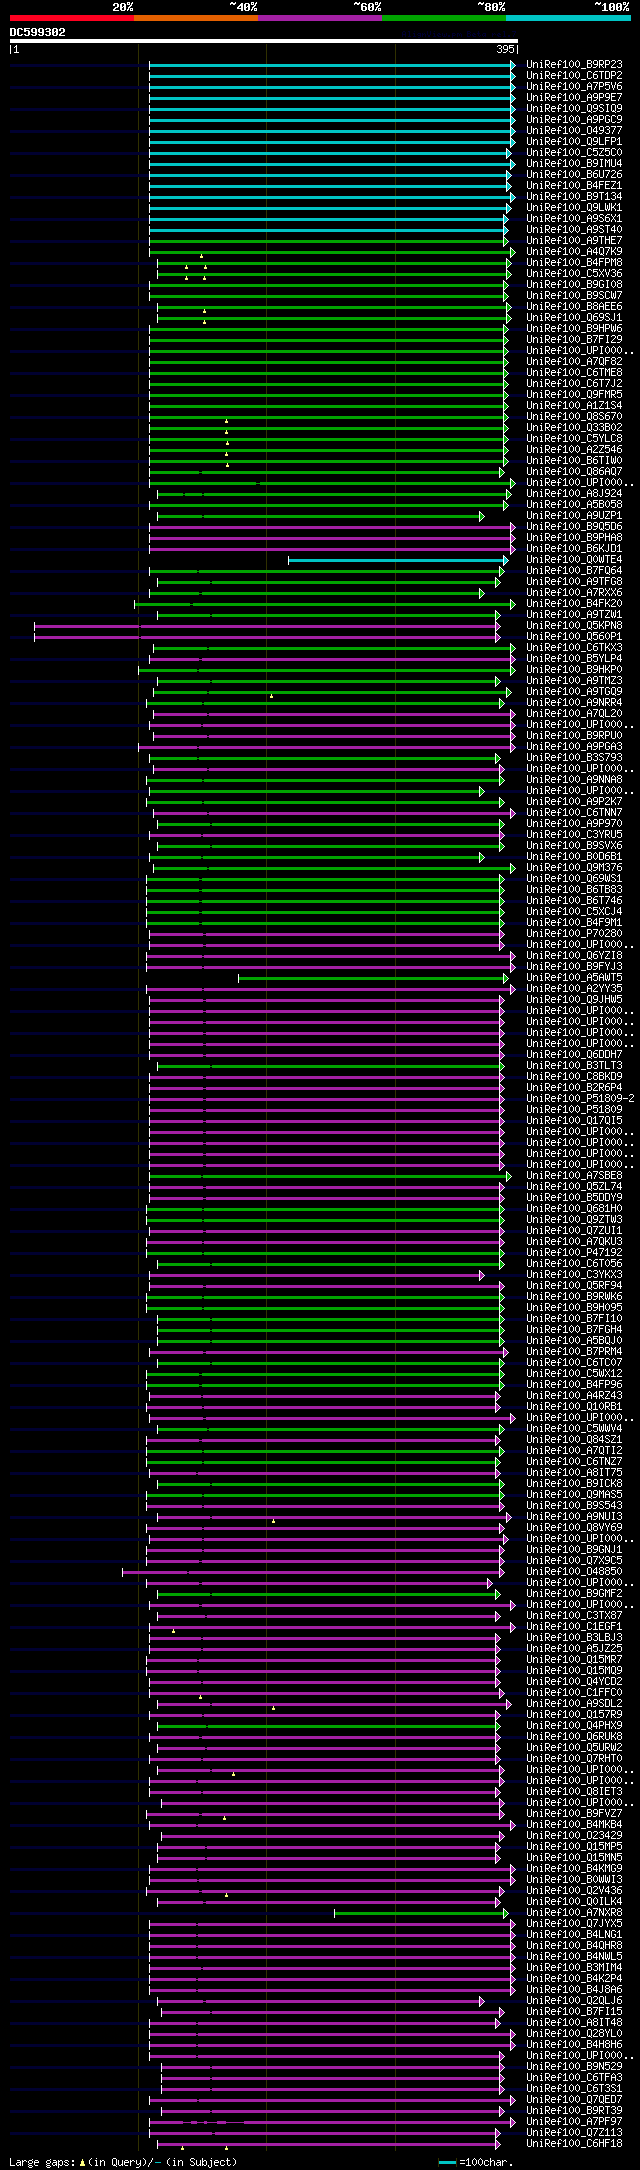
Task: Click the arrowhead ending the UniRef100_A7SBE8 bar
Action: [508, 1176]
